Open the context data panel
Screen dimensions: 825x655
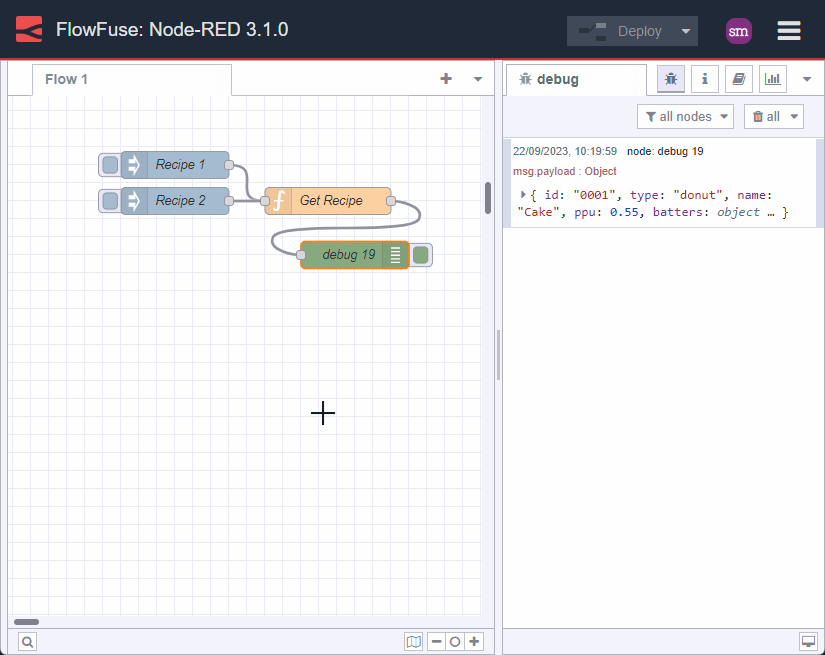[772, 78]
